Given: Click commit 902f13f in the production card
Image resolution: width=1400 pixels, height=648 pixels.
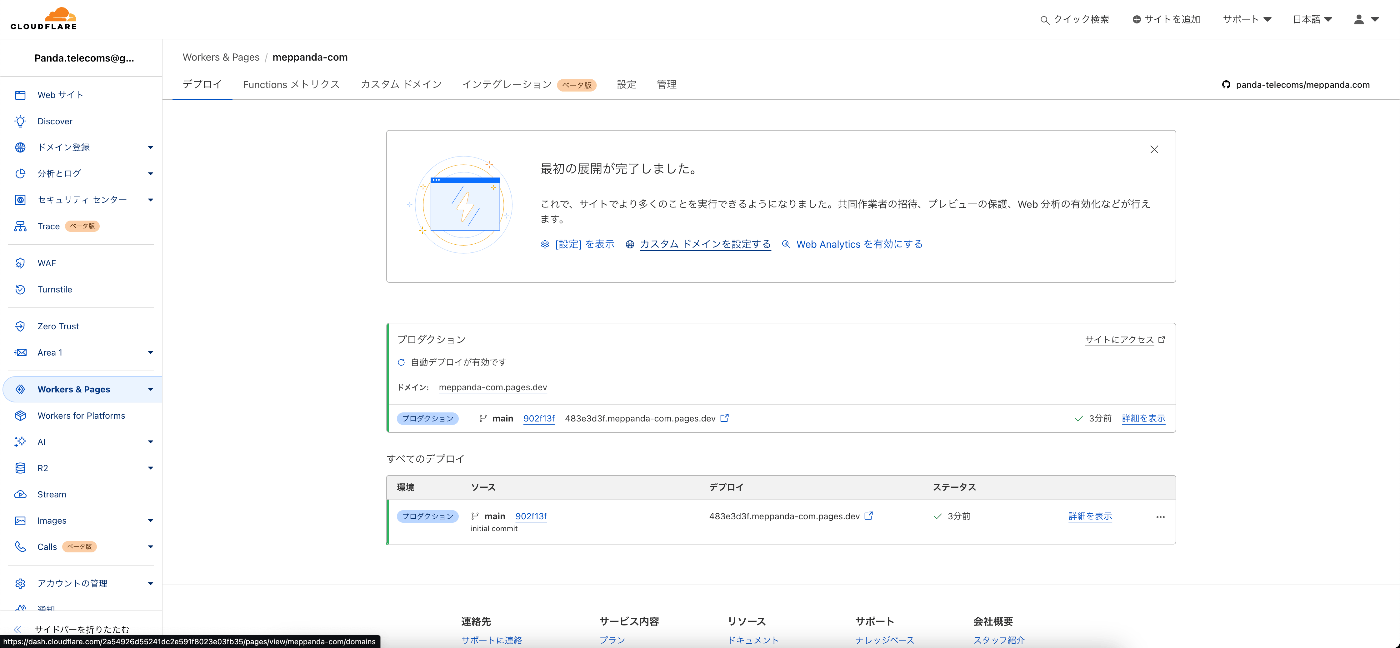Looking at the screenshot, I should coord(539,418).
